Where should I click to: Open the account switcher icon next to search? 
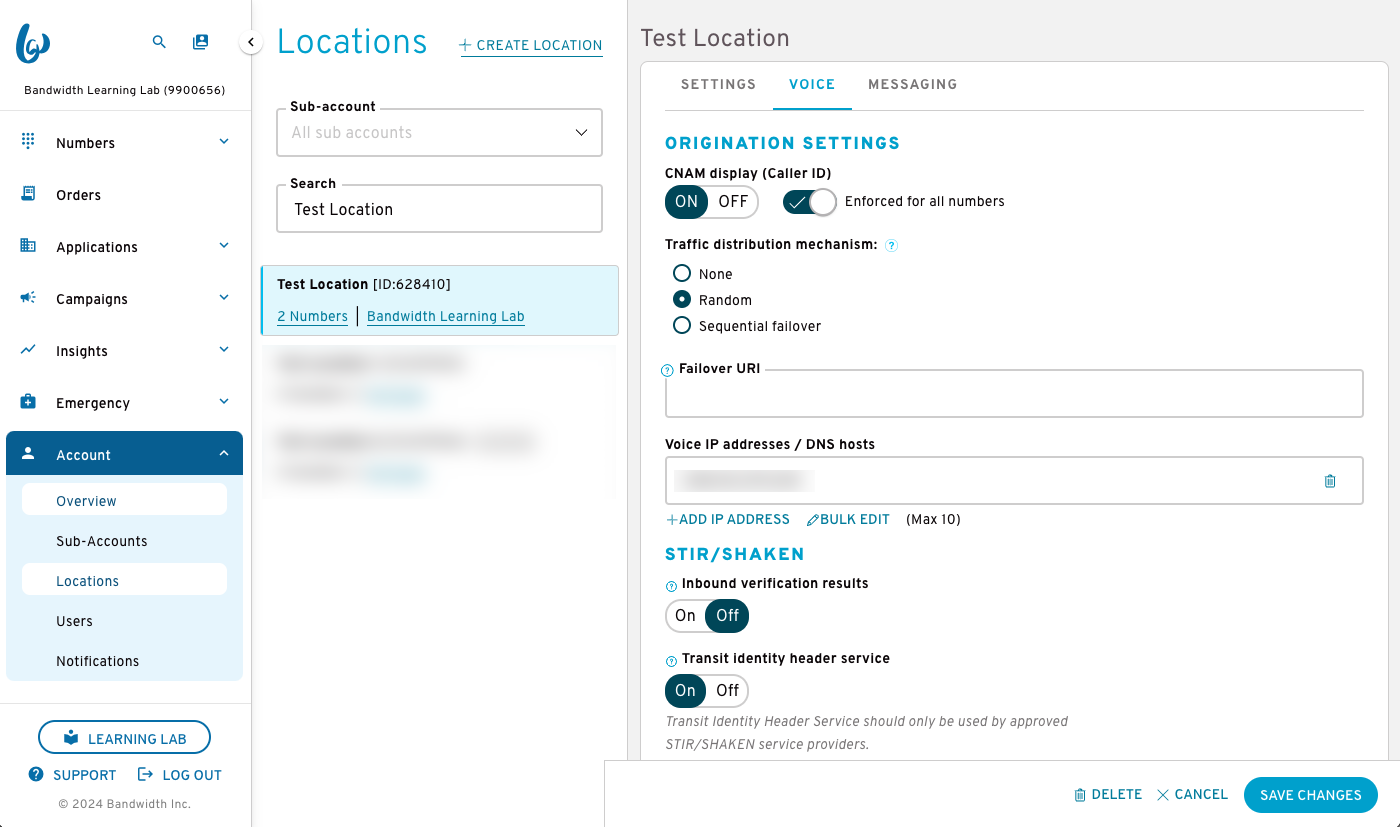201,42
